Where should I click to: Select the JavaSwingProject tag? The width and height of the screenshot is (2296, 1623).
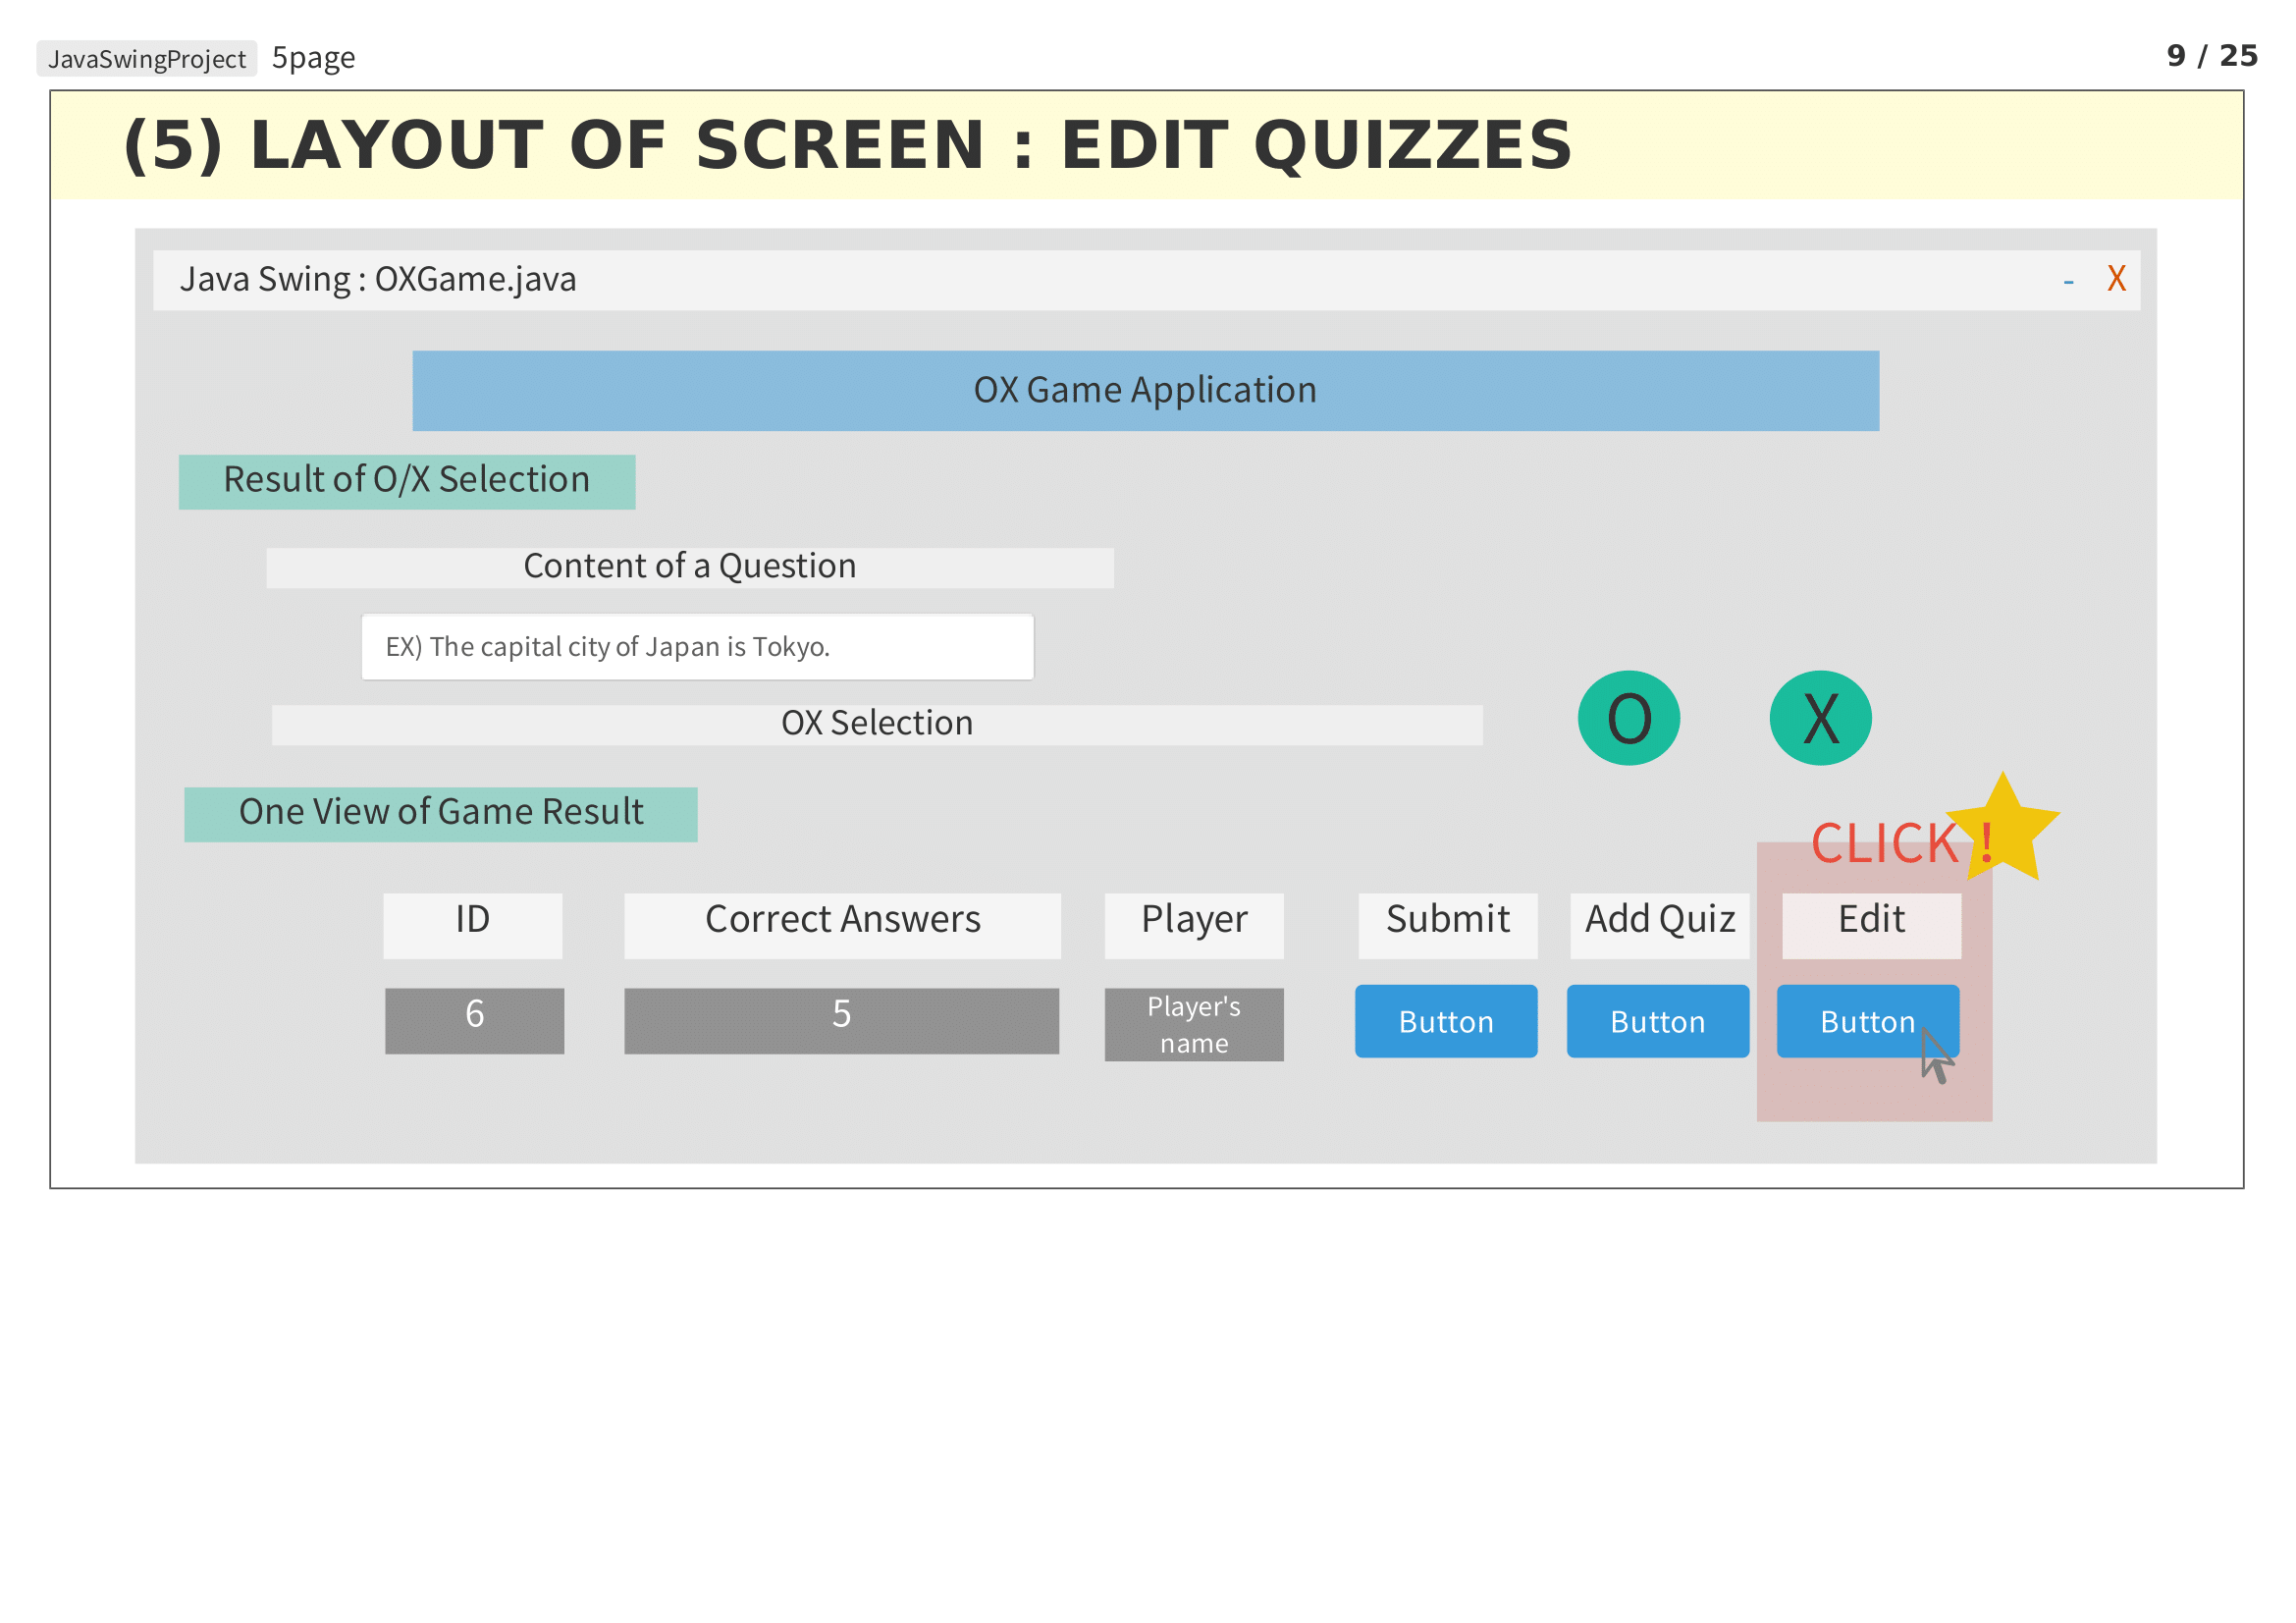point(147,59)
